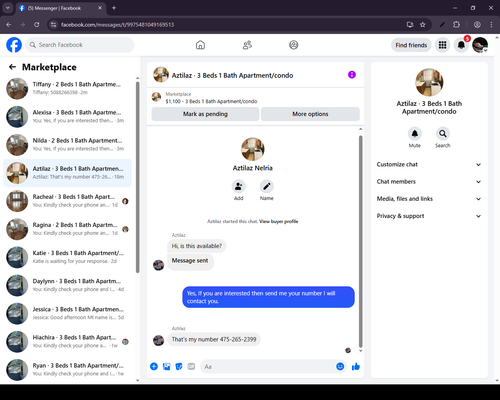Reload the page in the browser
The width and height of the screenshot is (500, 400).
point(37,25)
